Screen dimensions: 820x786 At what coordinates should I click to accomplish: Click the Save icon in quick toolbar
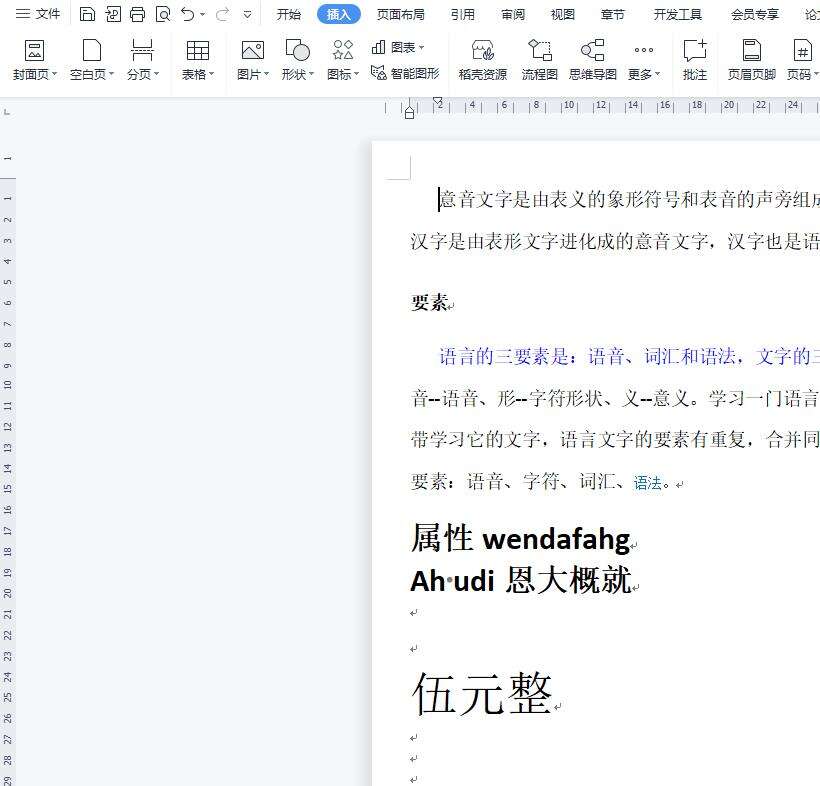point(87,14)
